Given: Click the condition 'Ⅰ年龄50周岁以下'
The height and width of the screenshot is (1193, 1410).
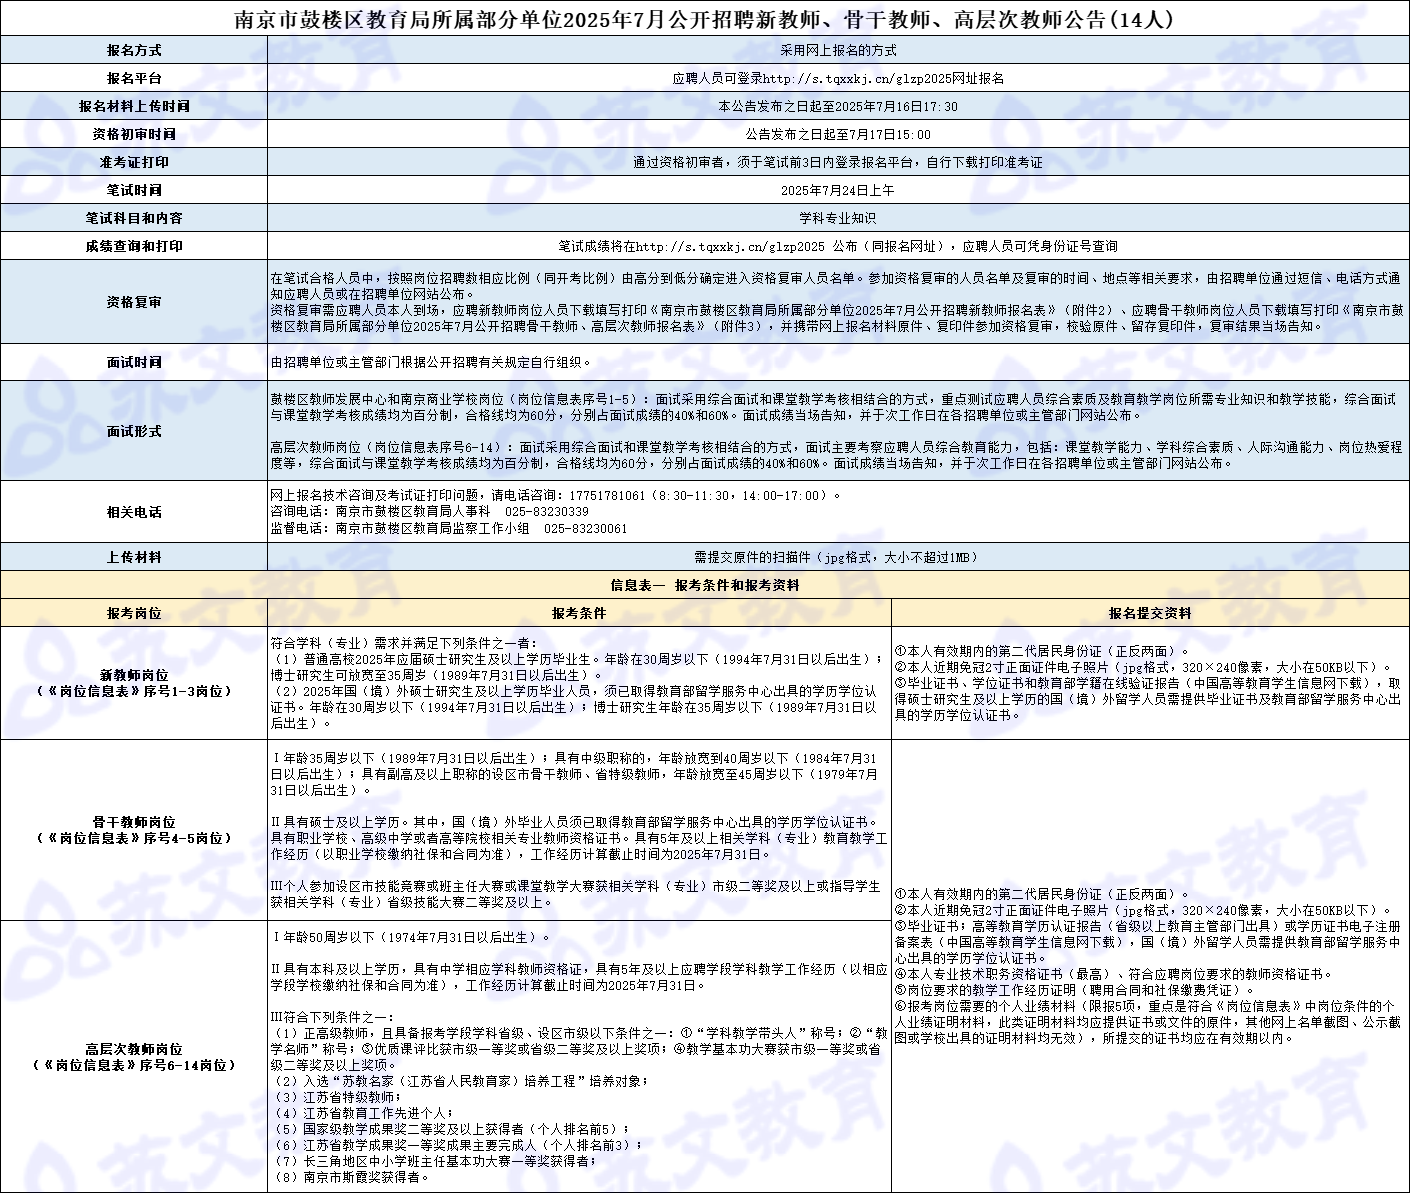Looking at the screenshot, I should 411,937.
